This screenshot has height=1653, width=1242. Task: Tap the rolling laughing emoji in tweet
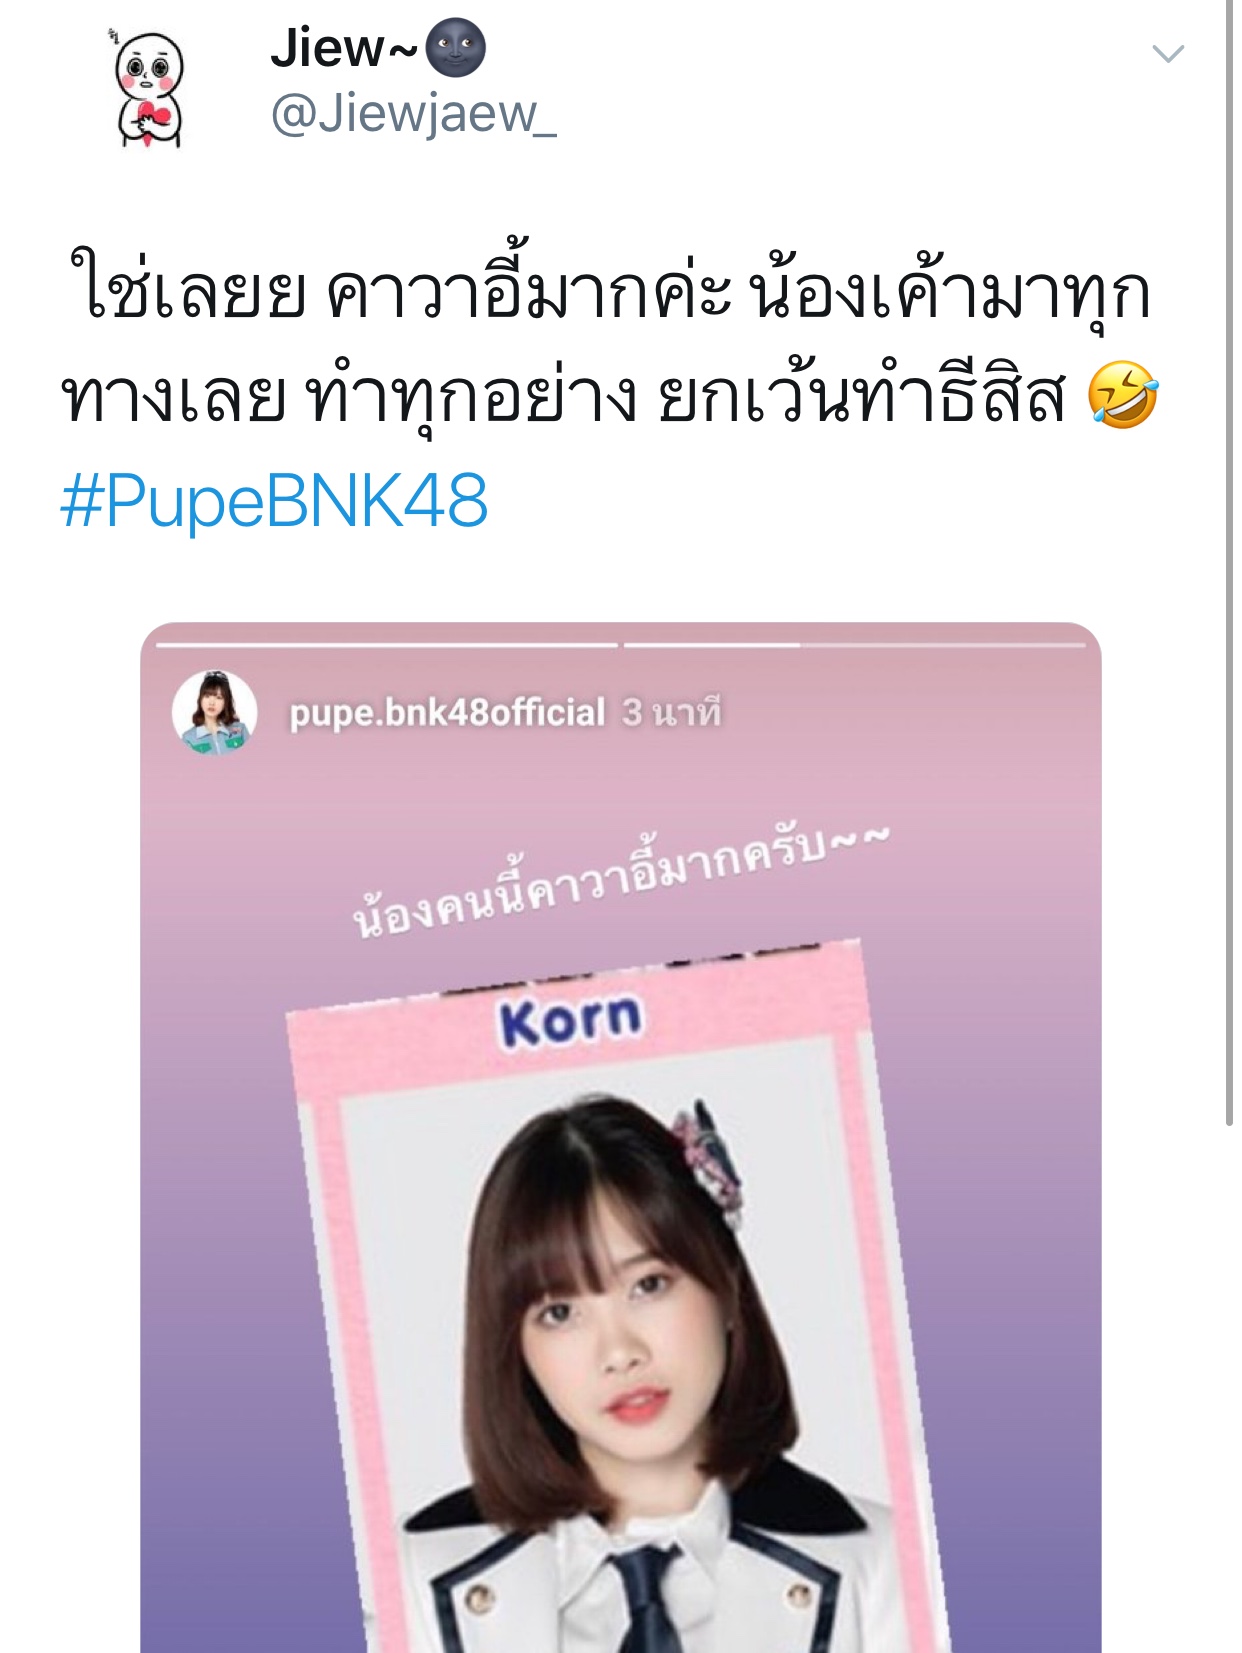click(1122, 396)
